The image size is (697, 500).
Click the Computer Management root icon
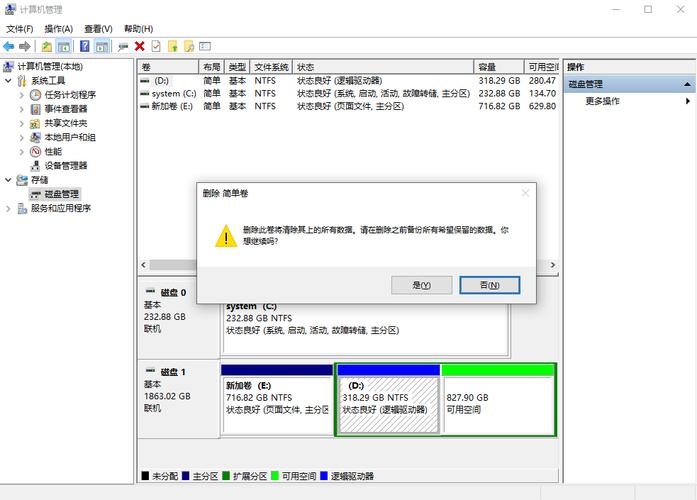coord(8,67)
